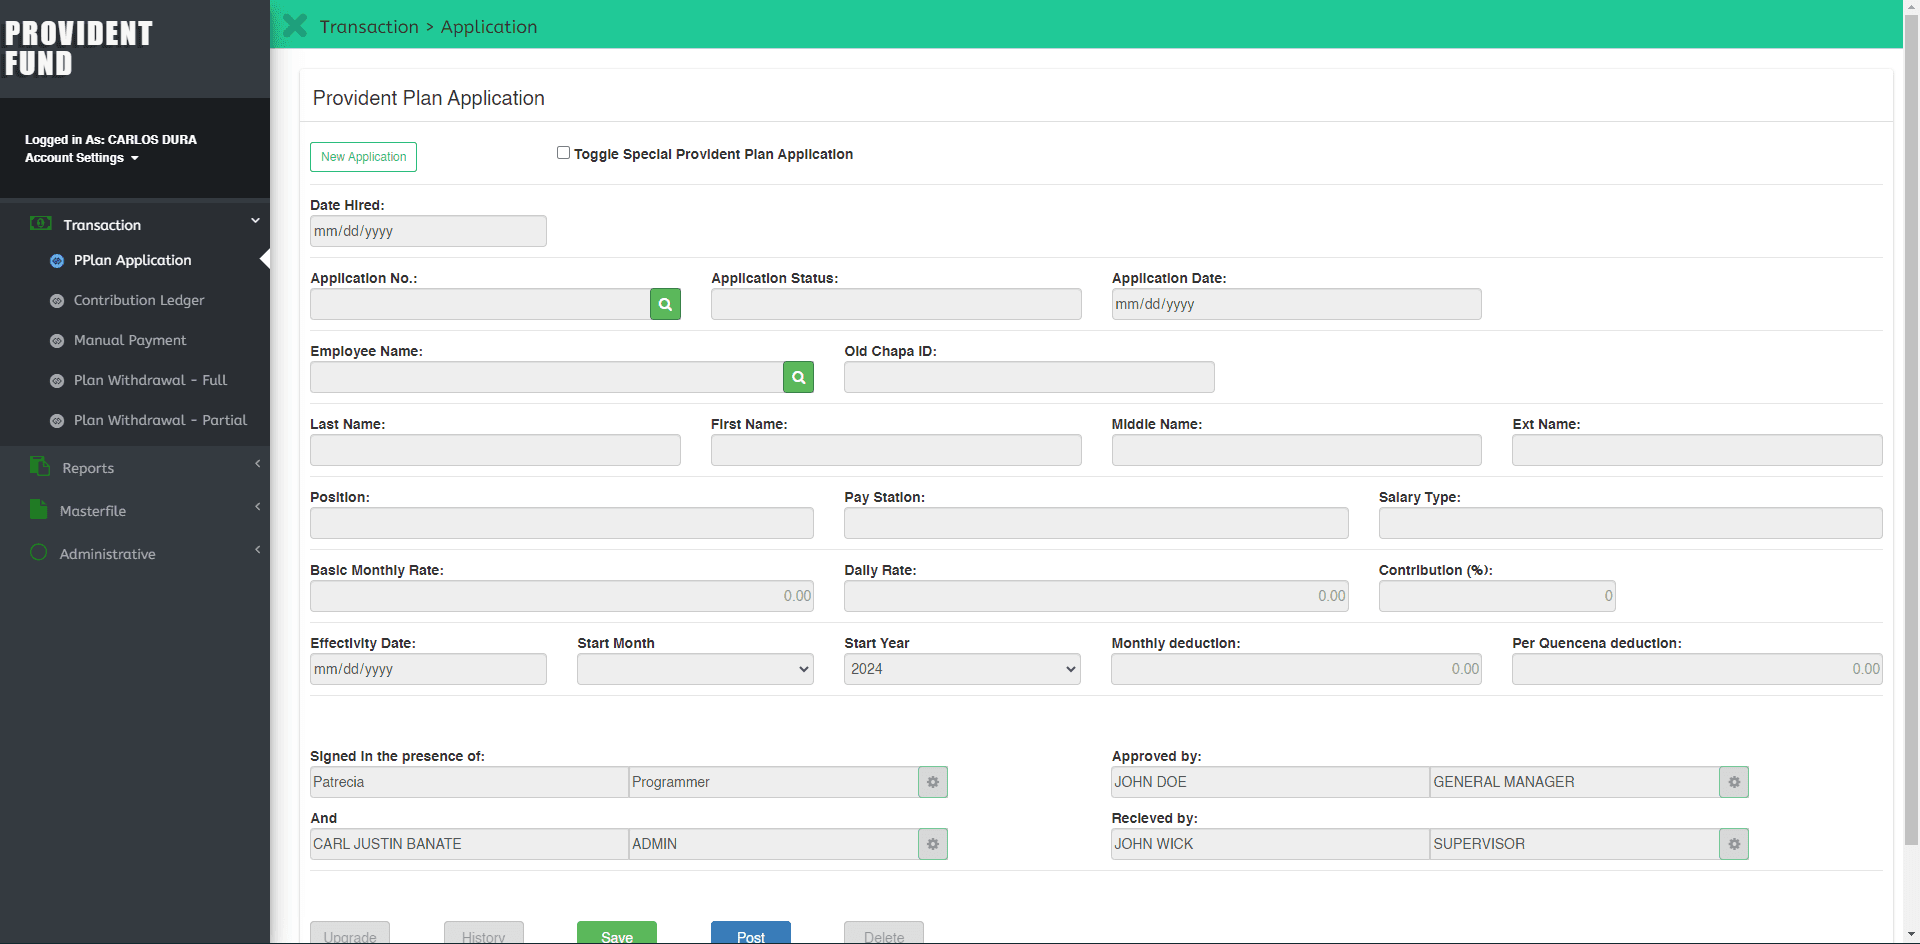Image resolution: width=1920 pixels, height=944 pixels.
Task: Click the green Save button
Action: (x=616, y=934)
